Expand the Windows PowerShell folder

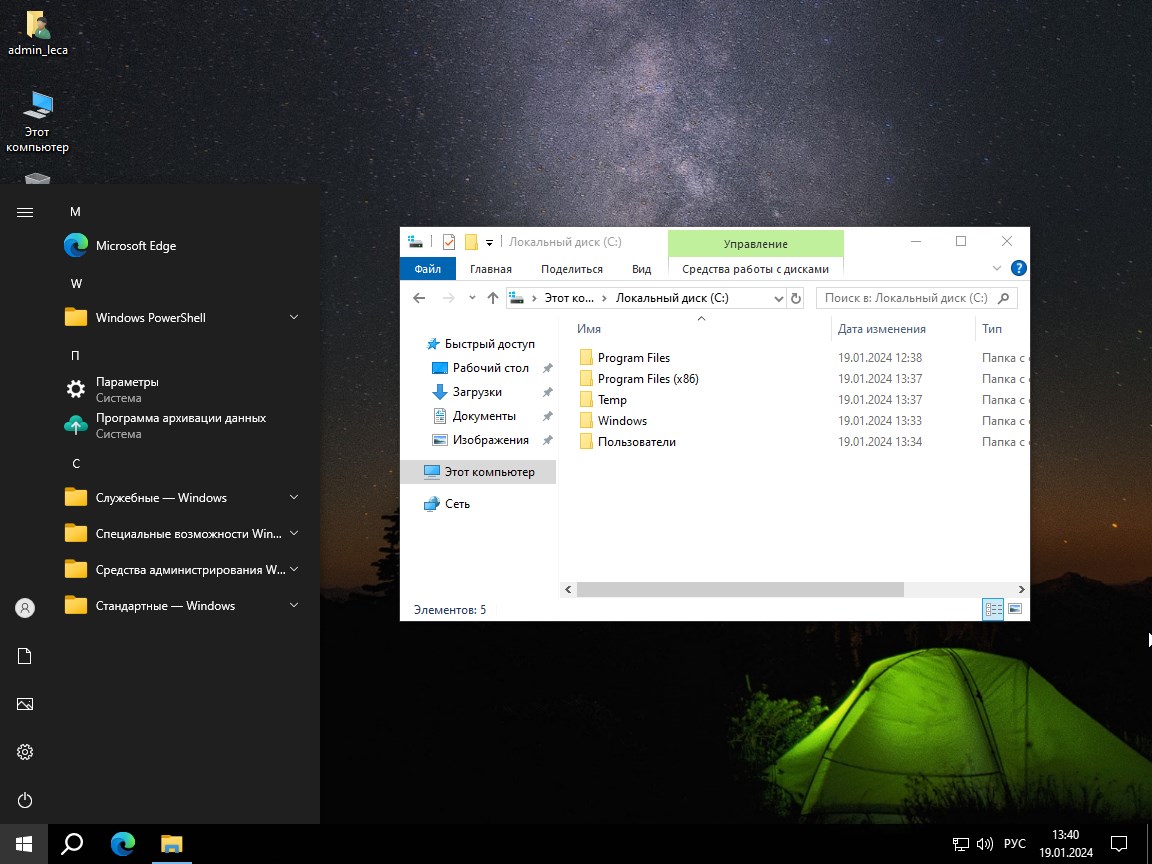(x=294, y=318)
